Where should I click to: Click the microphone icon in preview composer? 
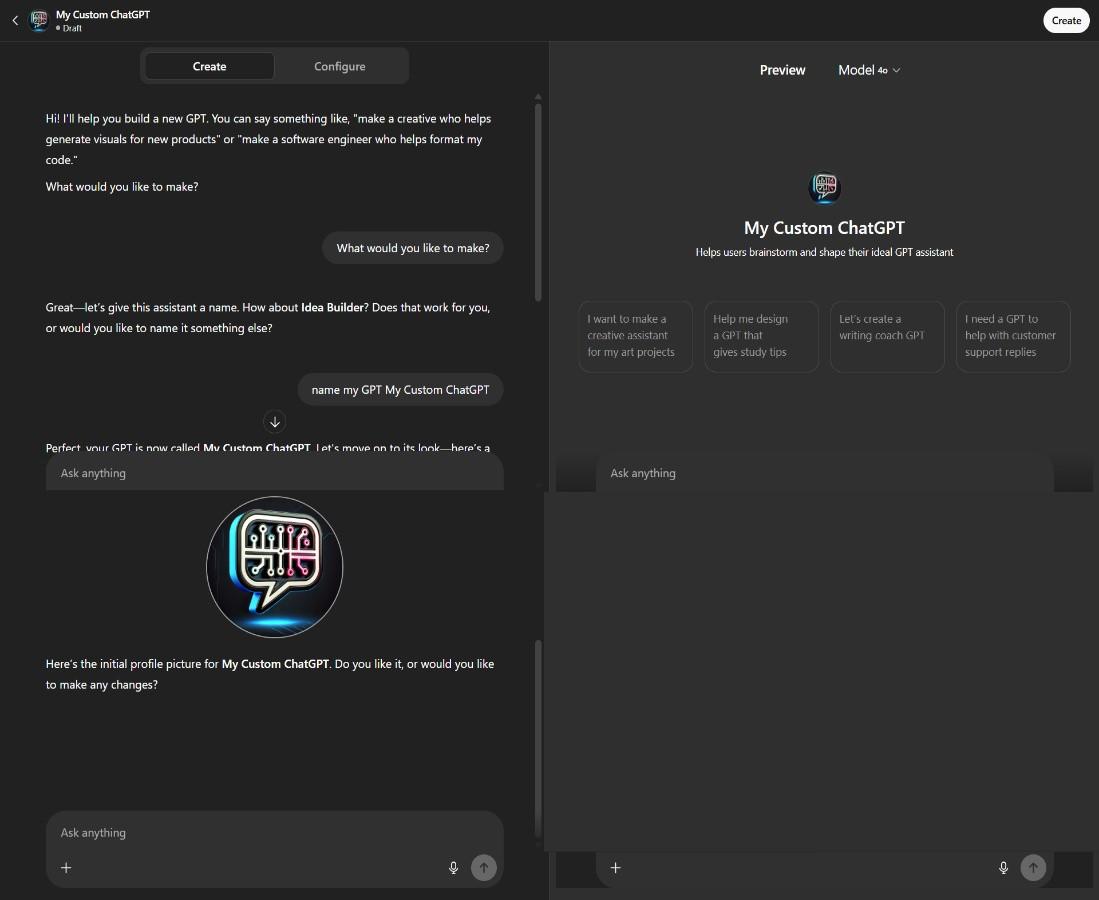click(x=1003, y=868)
